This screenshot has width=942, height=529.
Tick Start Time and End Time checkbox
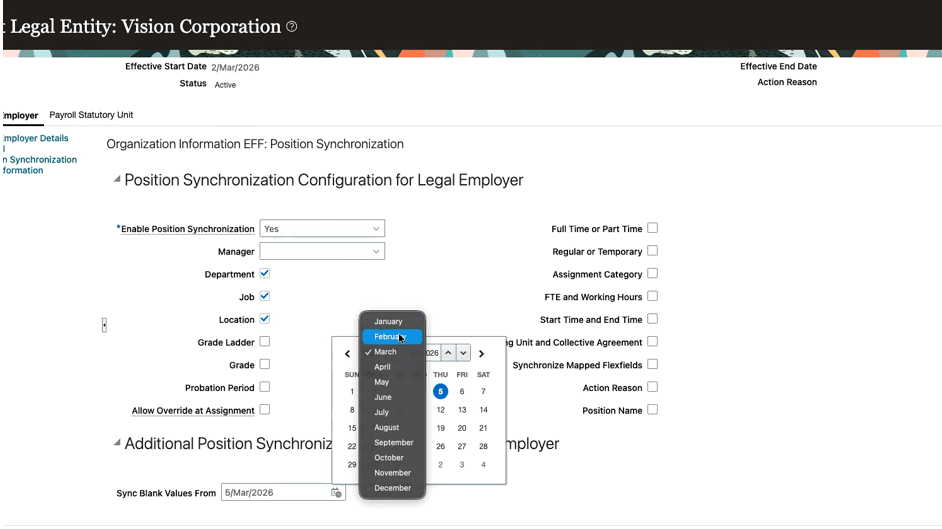(652, 319)
